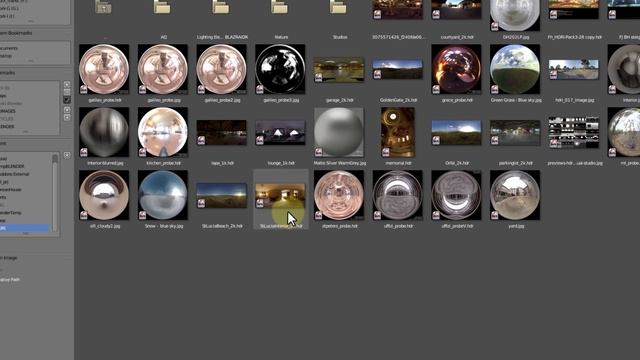Select Green Grass - Blue sky.jpg thumbnail
Viewport: 640px width, 360px height.
515,69
